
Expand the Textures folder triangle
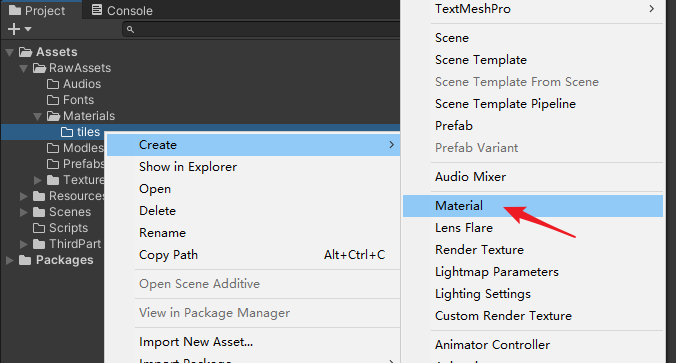(38, 180)
